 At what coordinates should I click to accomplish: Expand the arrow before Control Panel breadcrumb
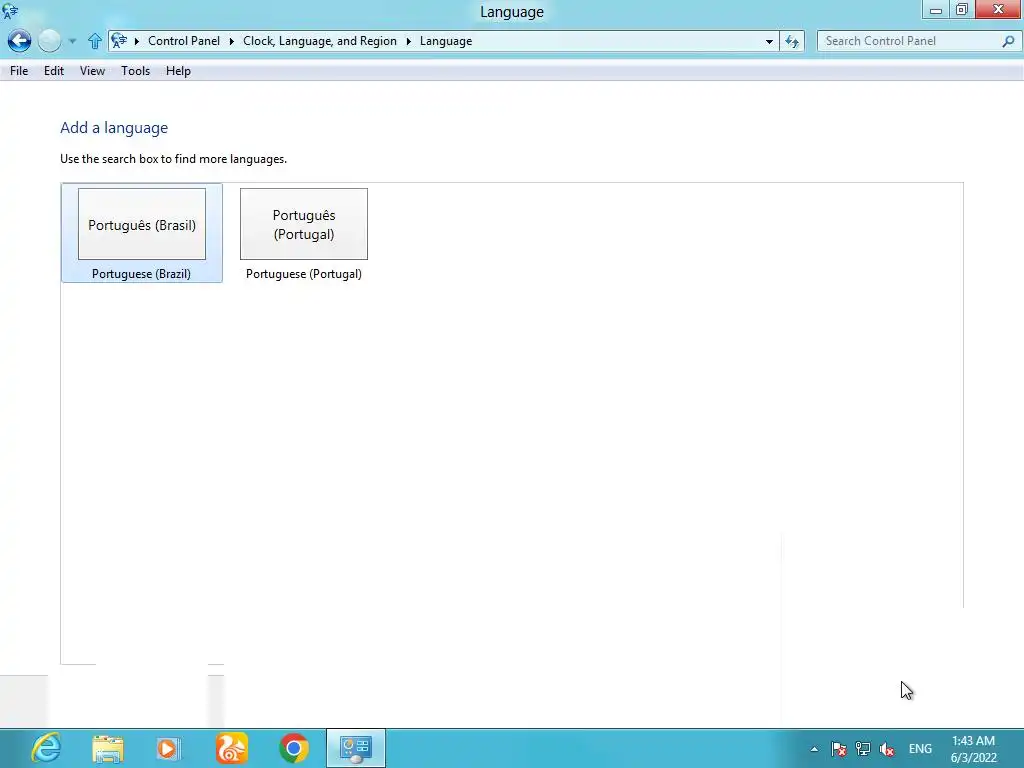pyautogui.click(x=136, y=41)
